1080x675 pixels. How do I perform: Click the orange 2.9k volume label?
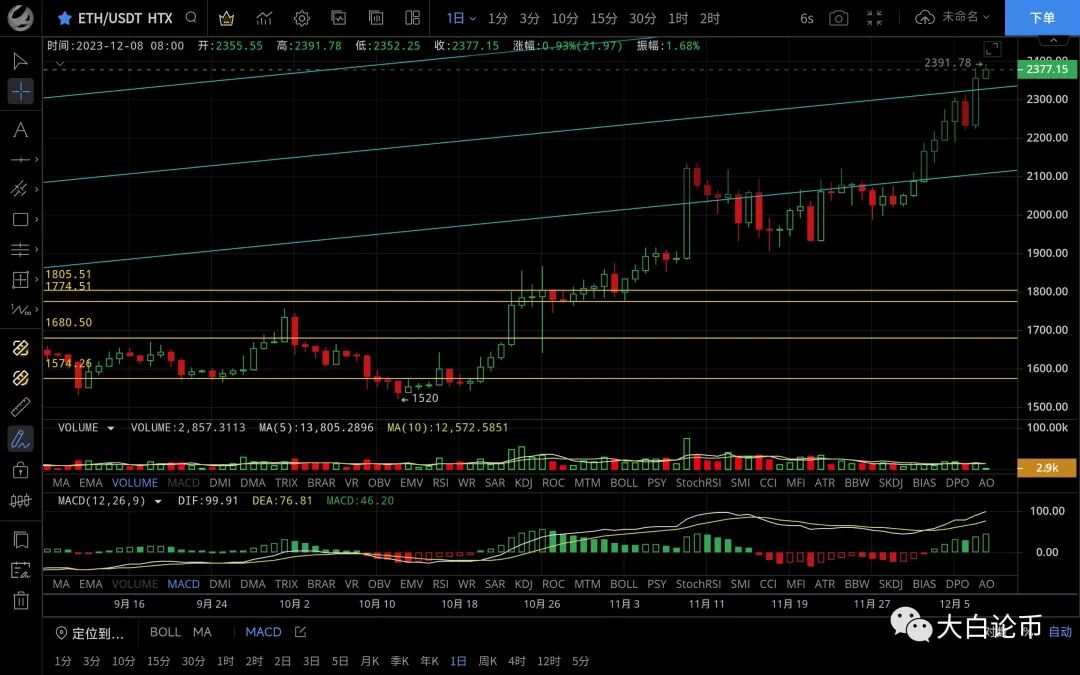click(1046, 468)
